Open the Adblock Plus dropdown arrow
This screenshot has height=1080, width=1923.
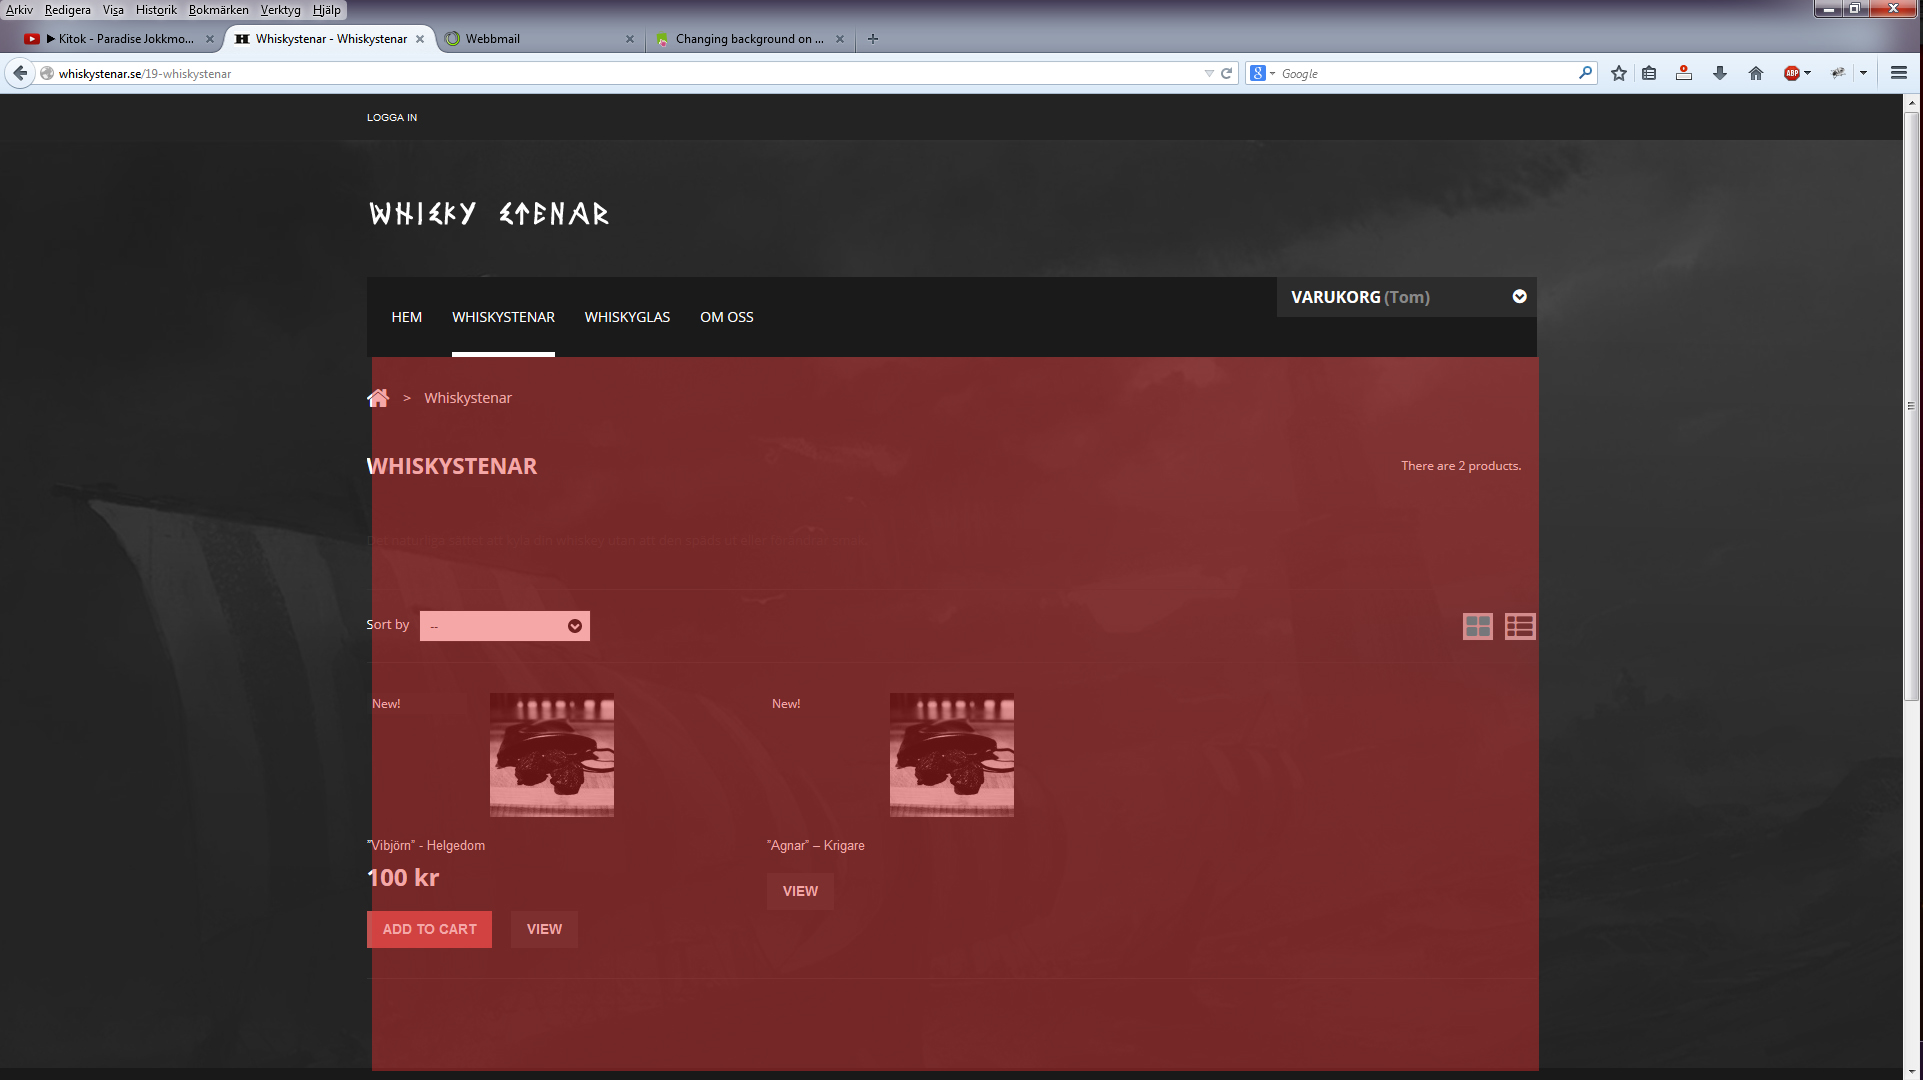(1808, 73)
